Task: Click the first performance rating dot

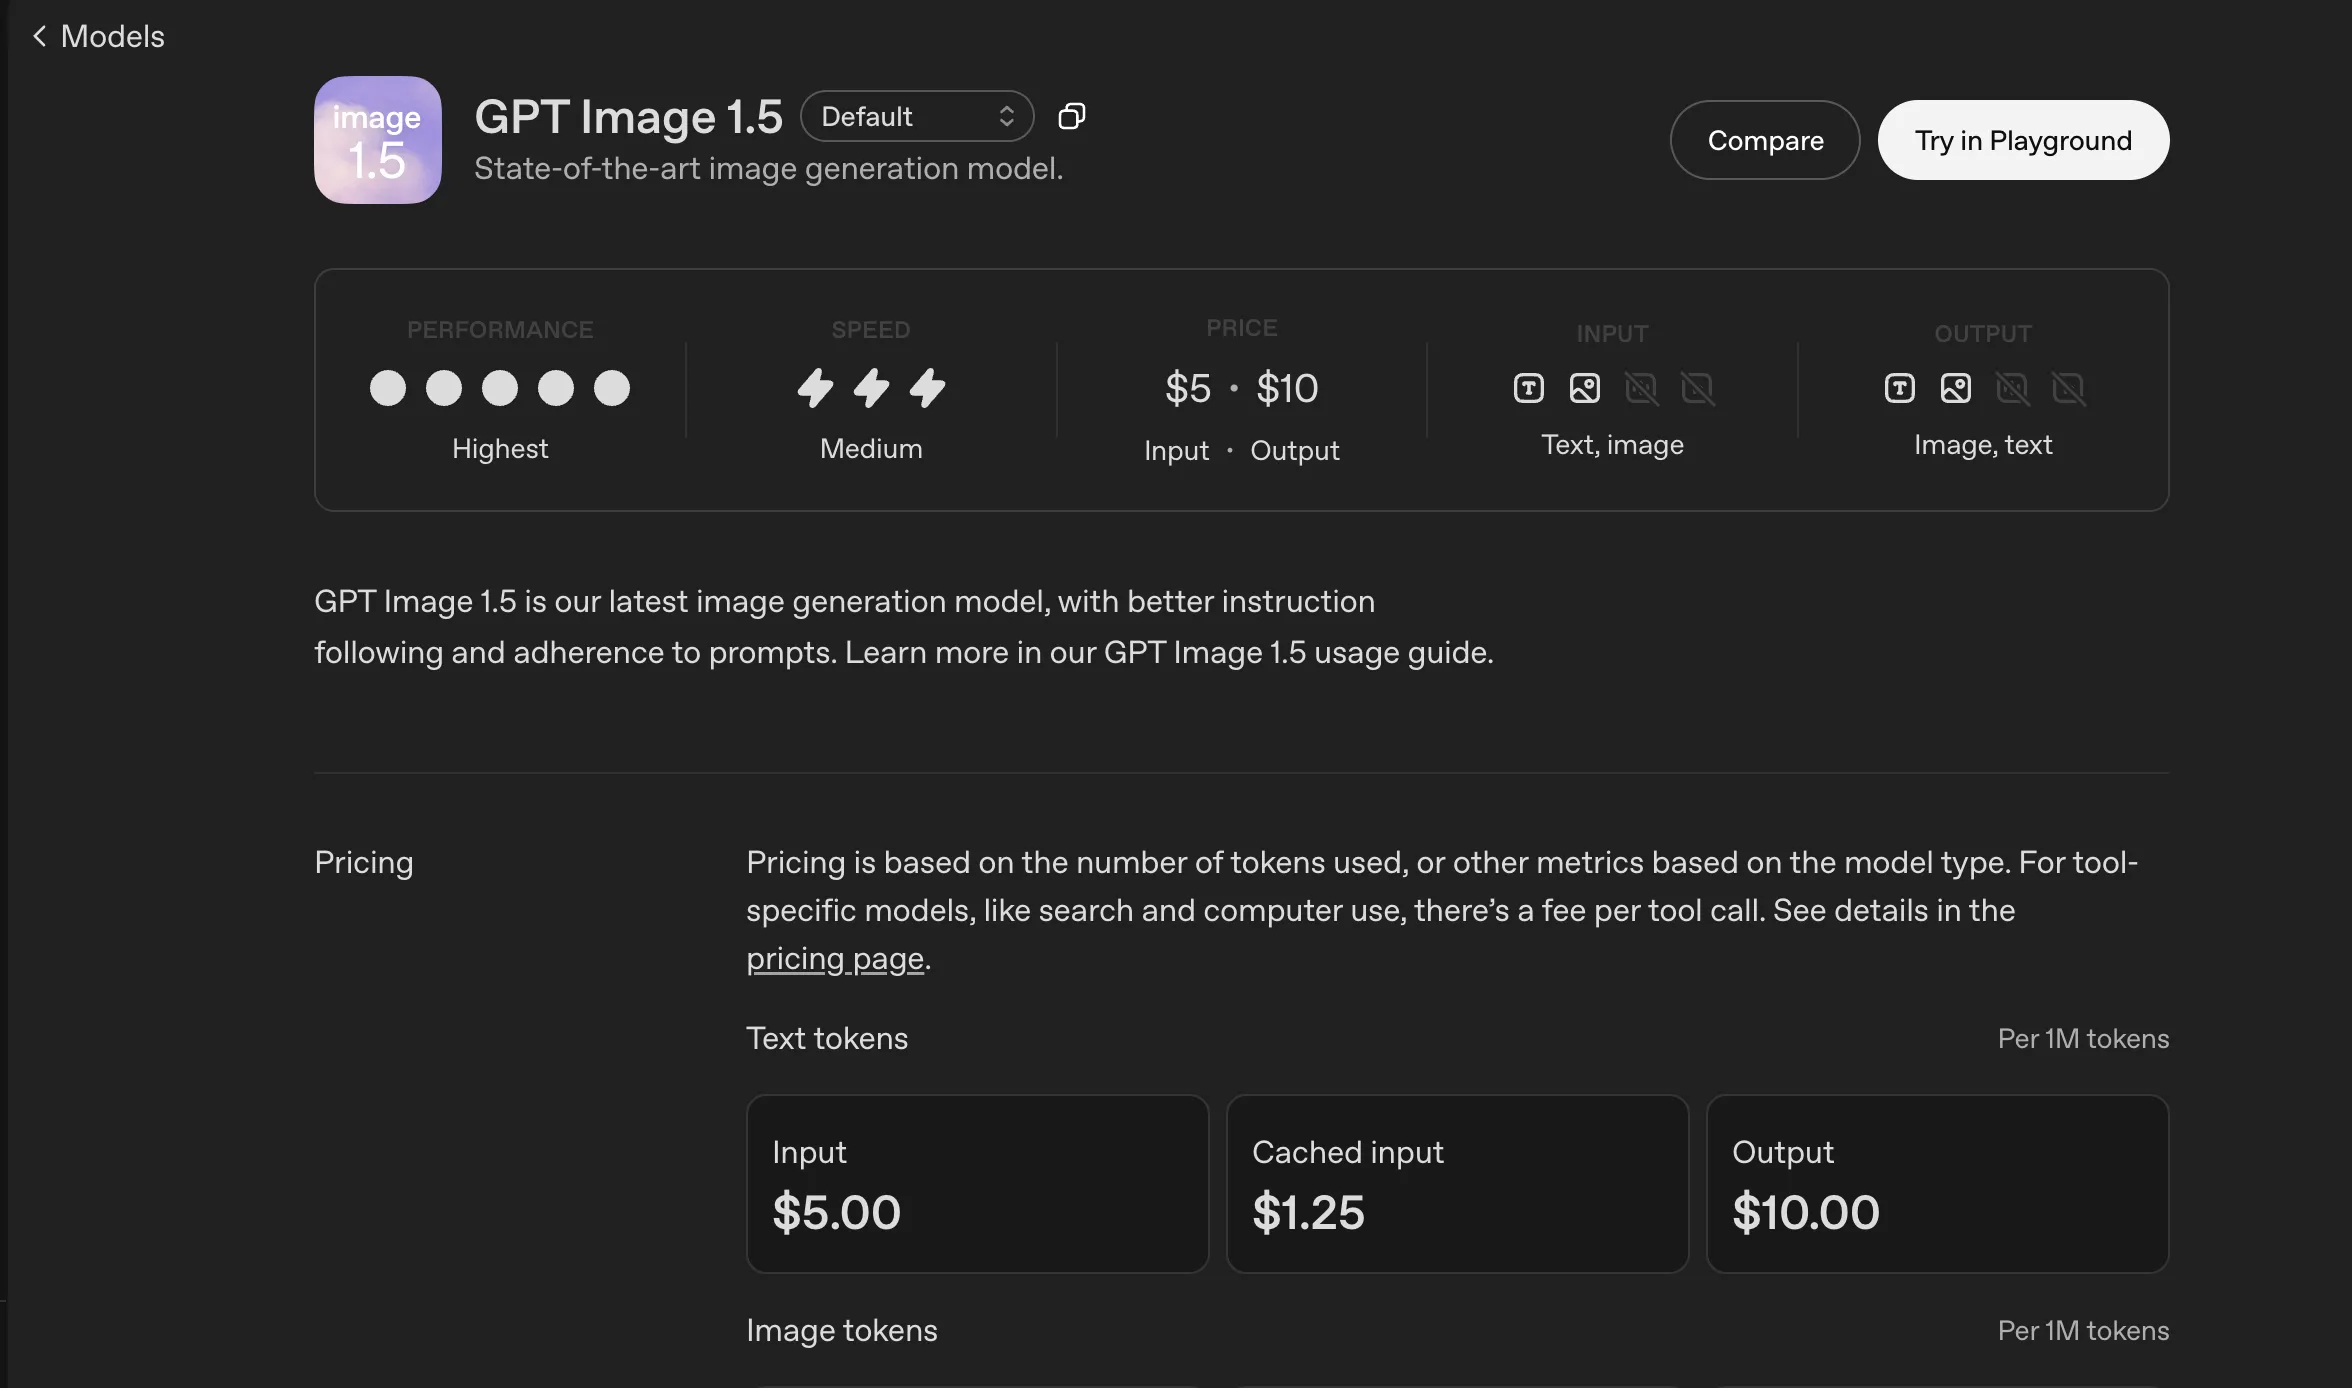Action: (389, 388)
